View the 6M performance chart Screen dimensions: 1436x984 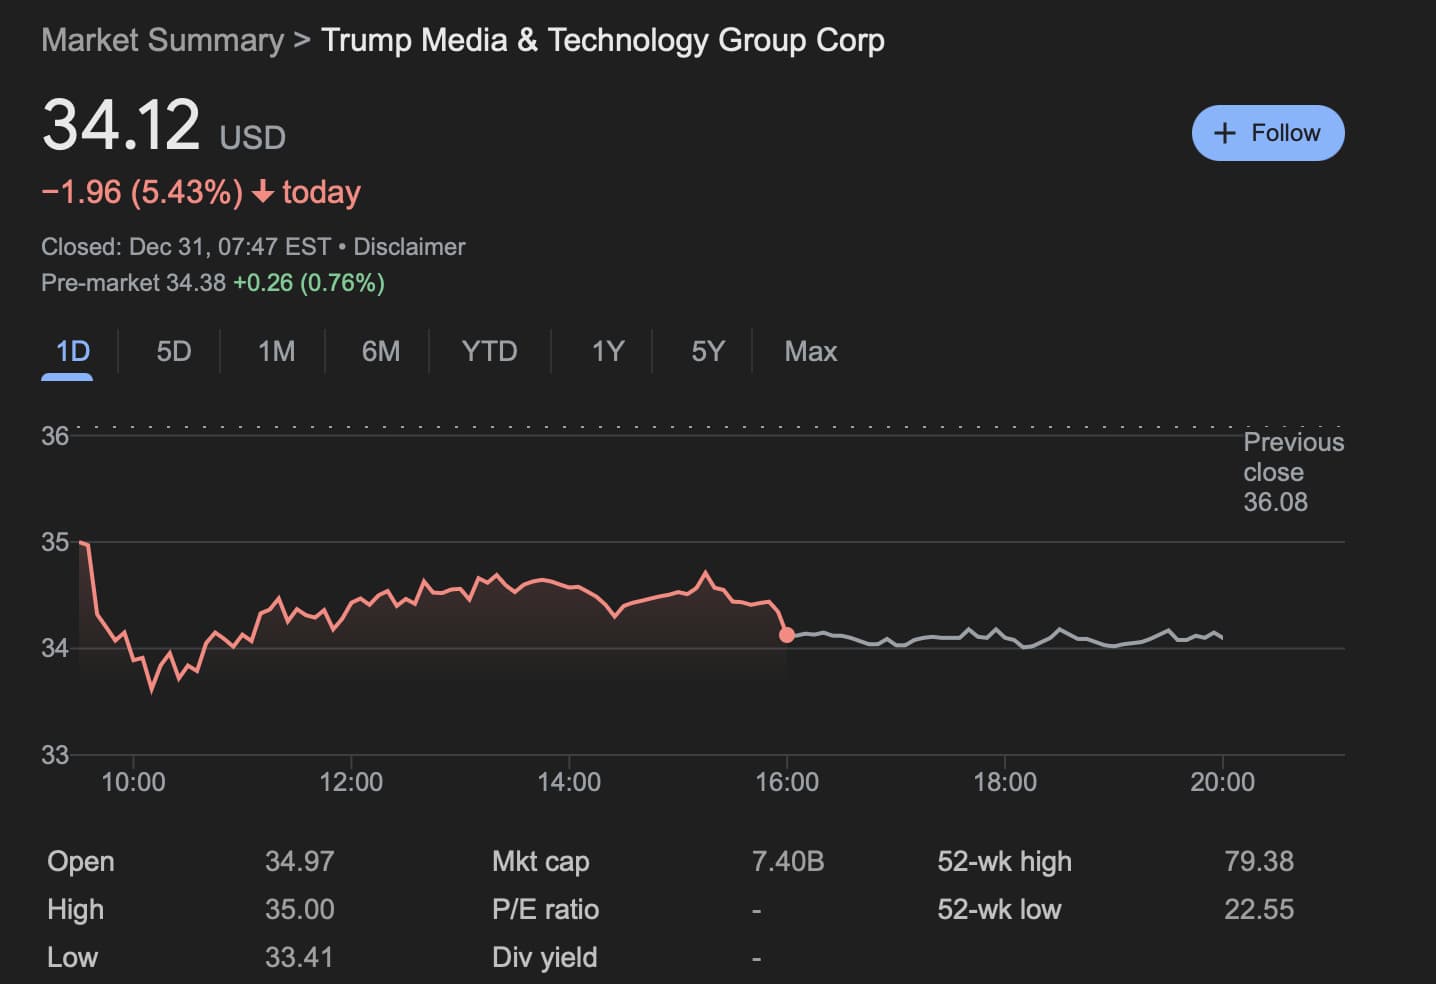pos(381,352)
